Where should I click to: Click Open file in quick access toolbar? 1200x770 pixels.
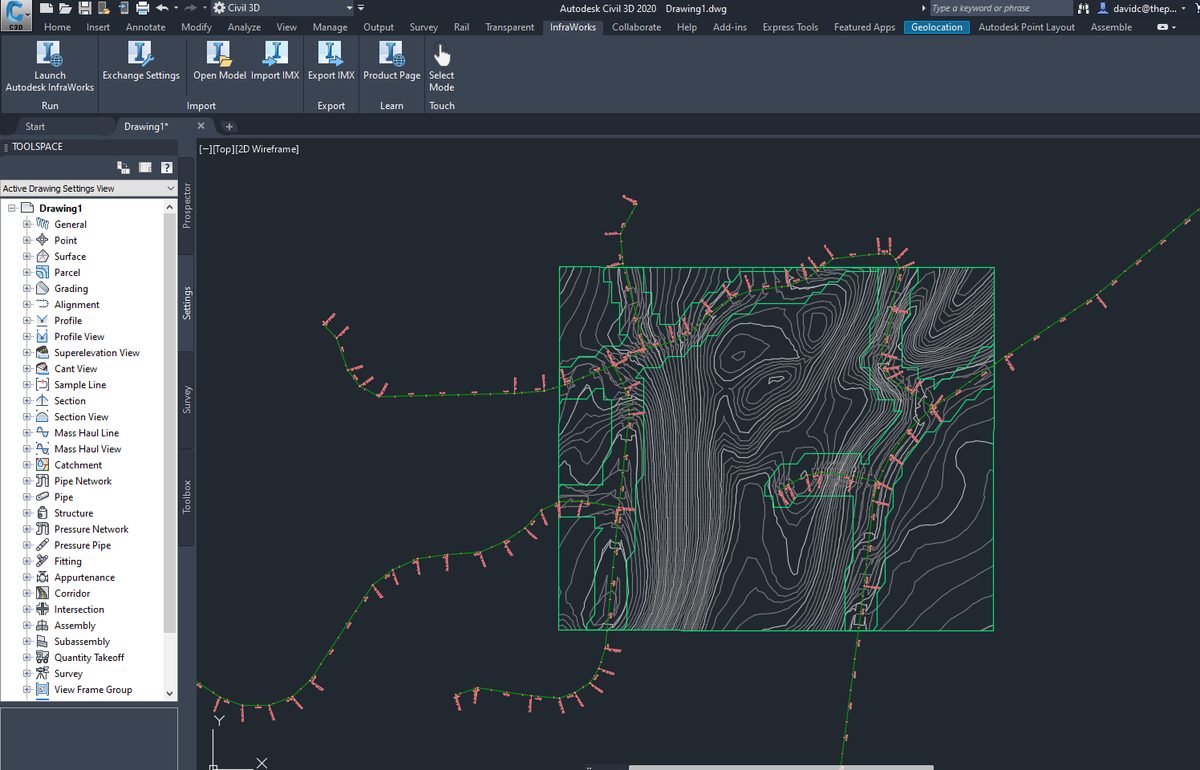[66, 7]
